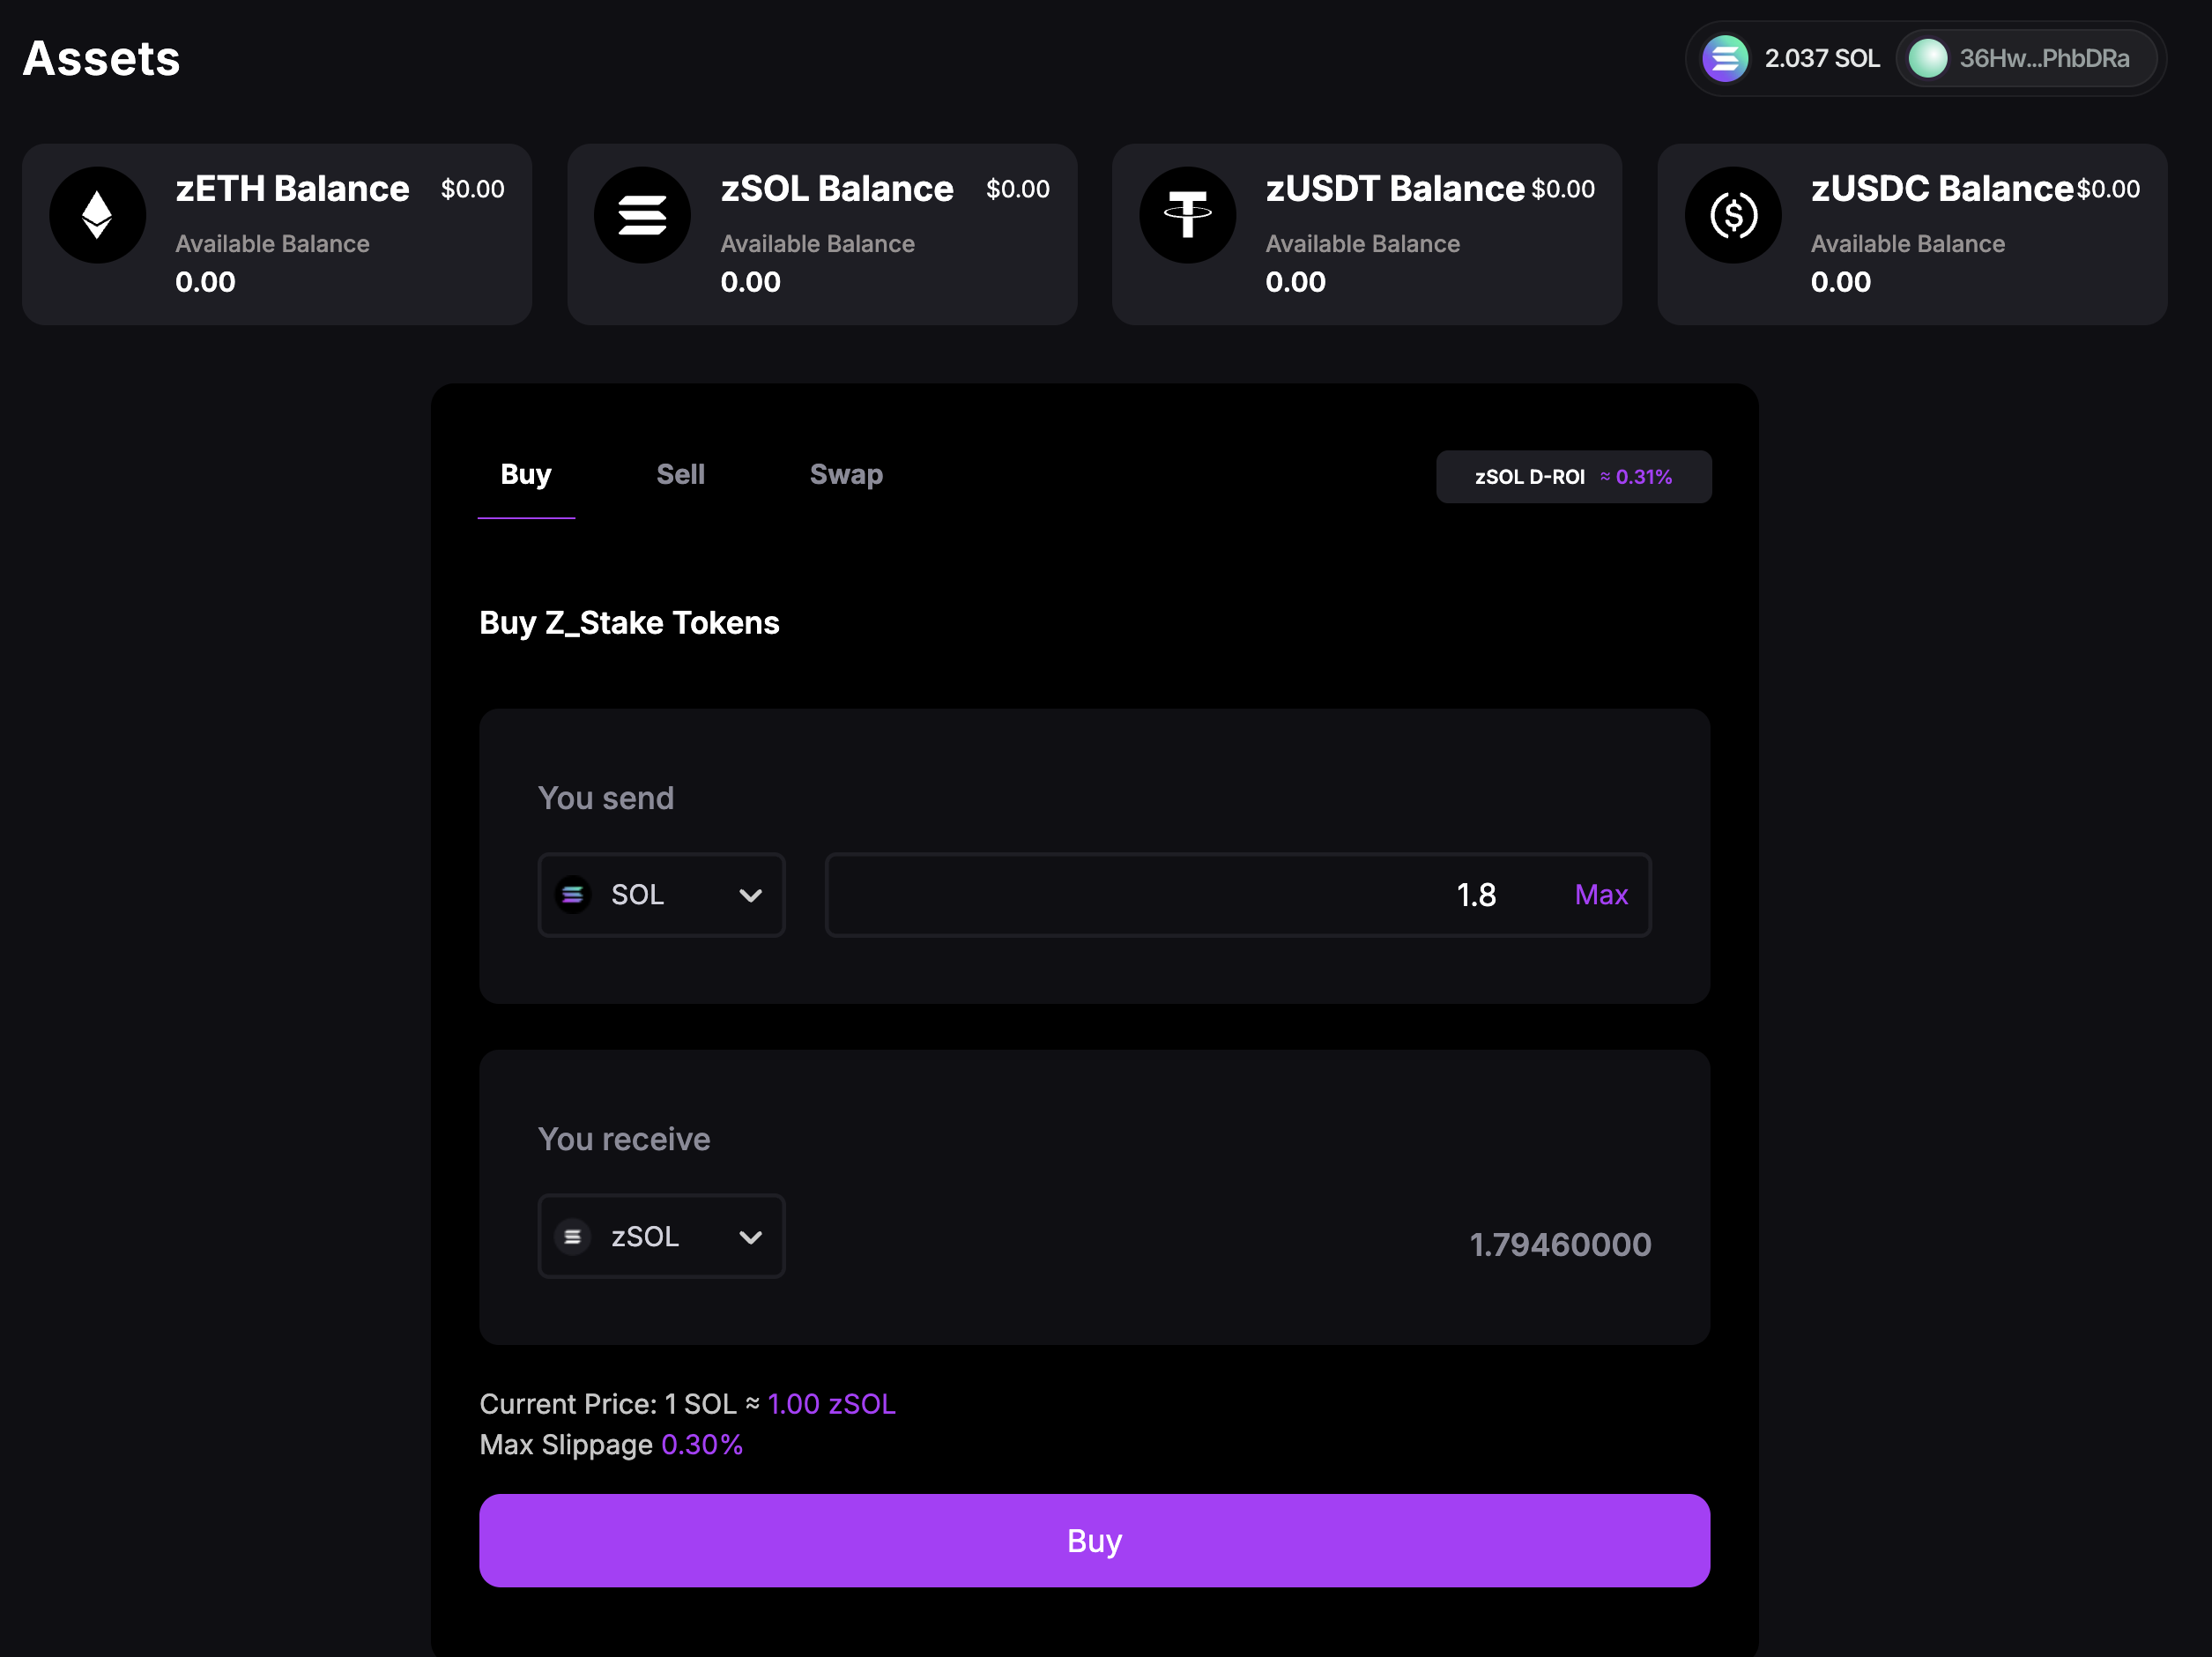
Task: Click the green wallet avatar icon
Action: 1928,58
